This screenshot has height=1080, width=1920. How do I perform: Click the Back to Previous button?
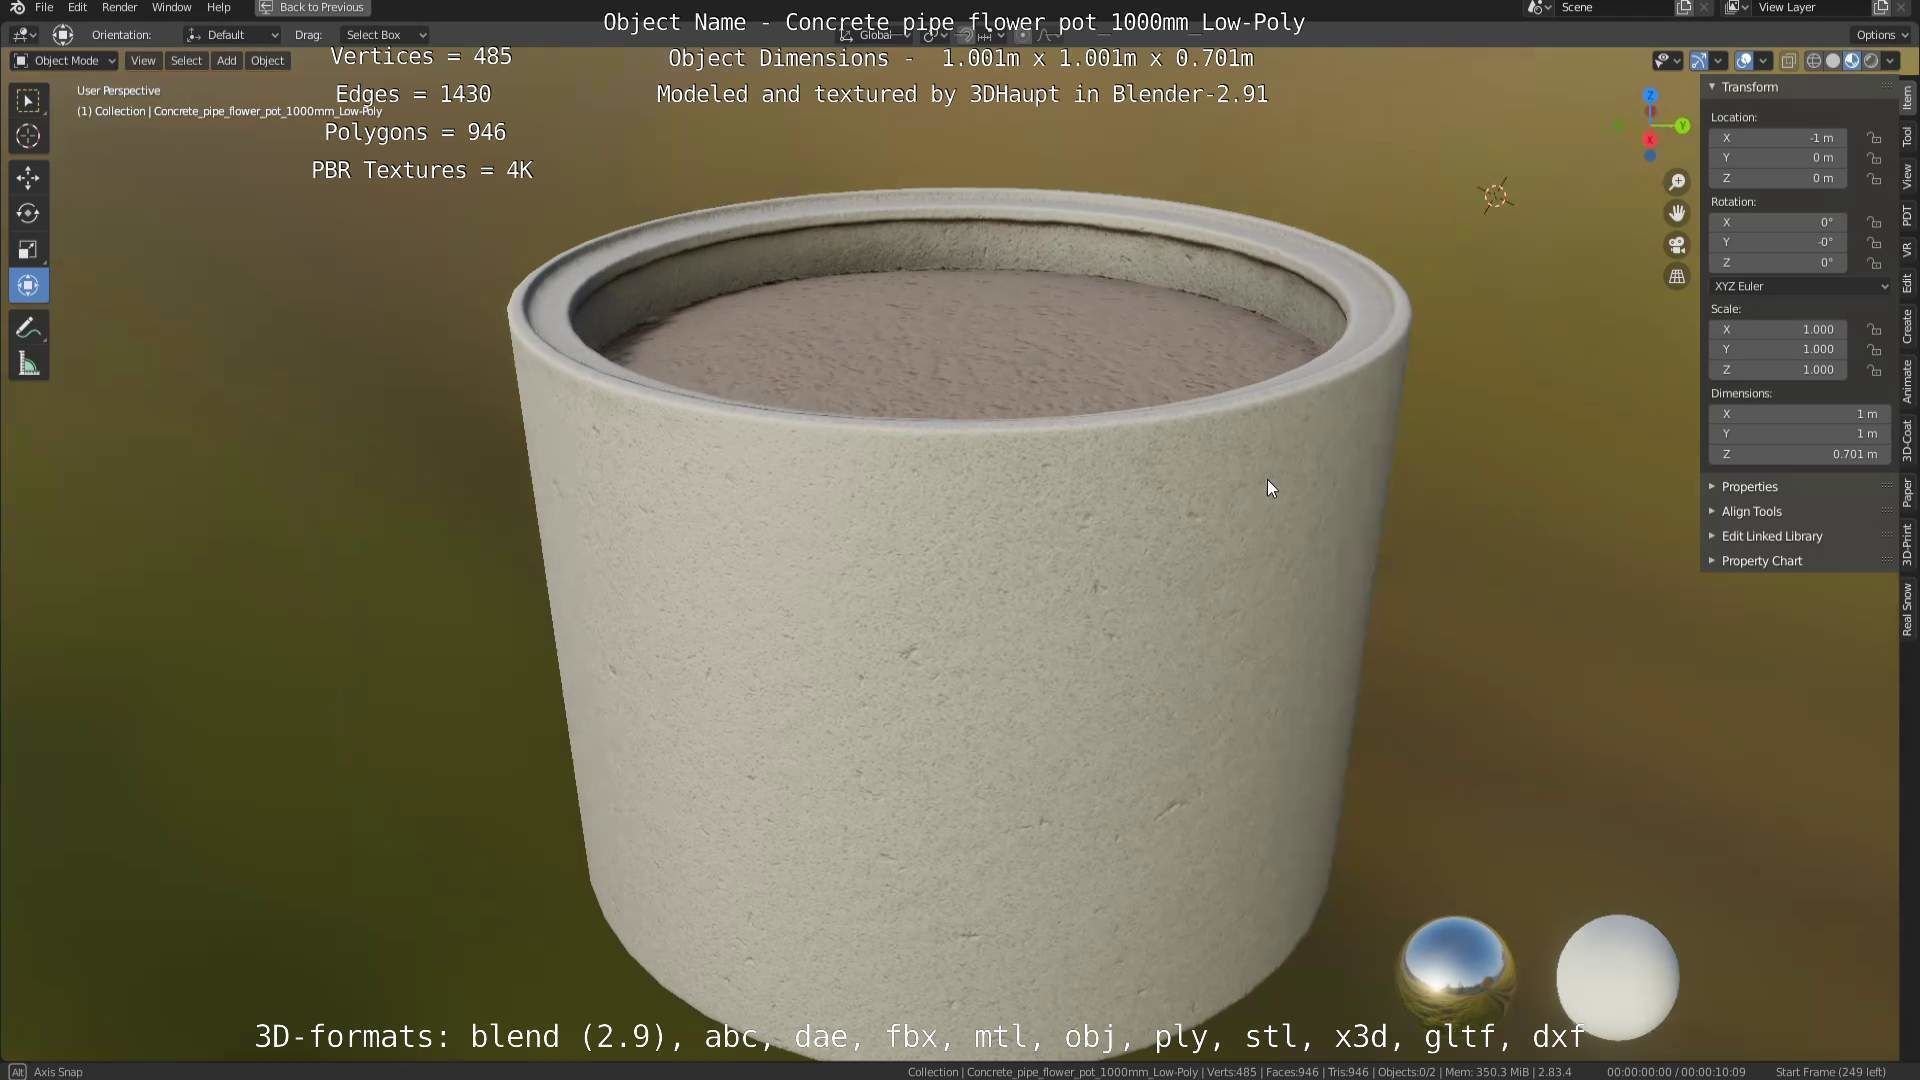tap(313, 7)
